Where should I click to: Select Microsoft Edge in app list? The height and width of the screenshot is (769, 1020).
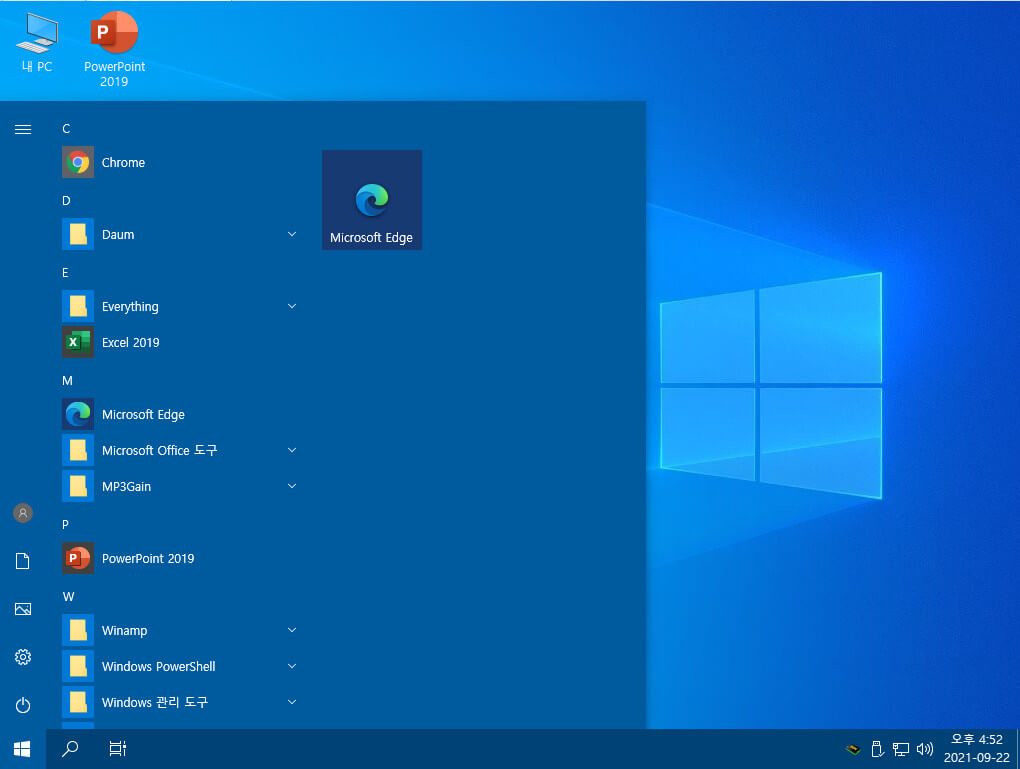(x=179, y=414)
